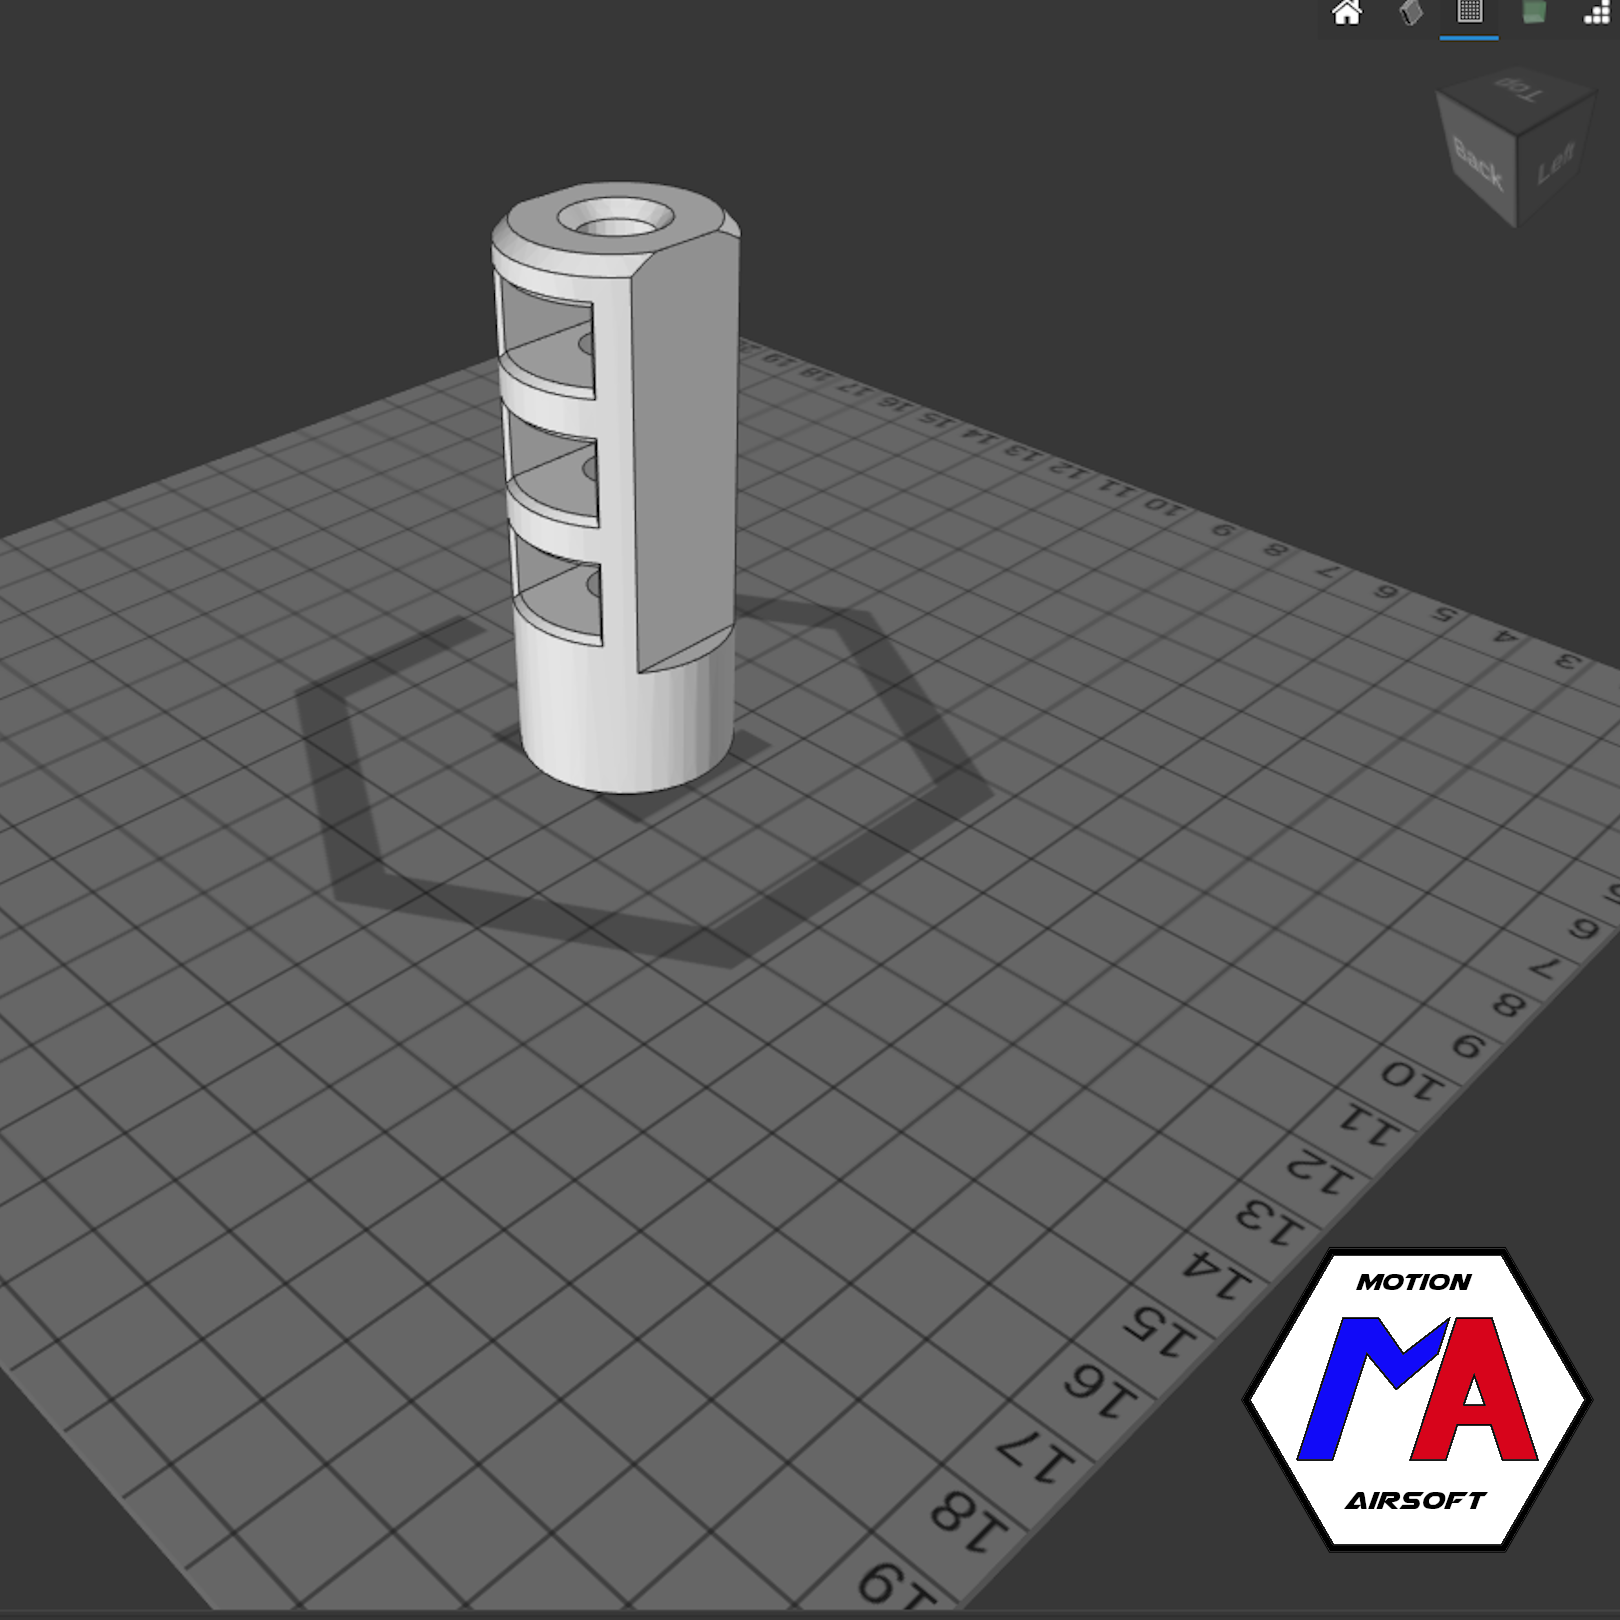
Task: Click the Home view icon
Action: point(1347,12)
